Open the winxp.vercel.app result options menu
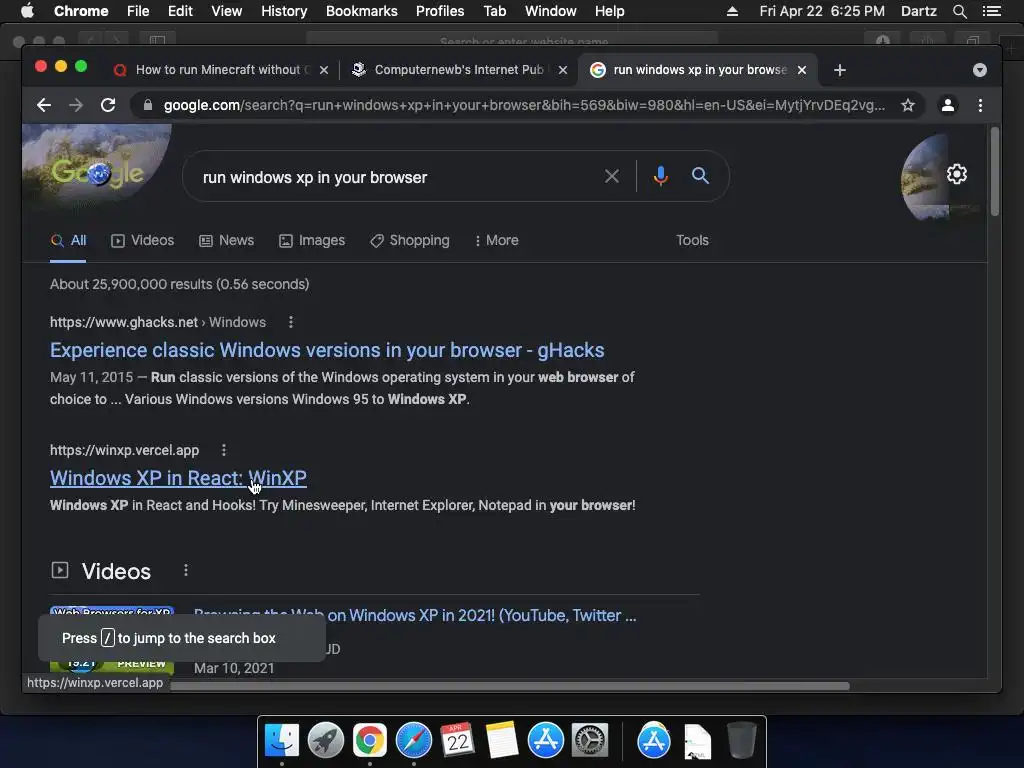 point(223,450)
